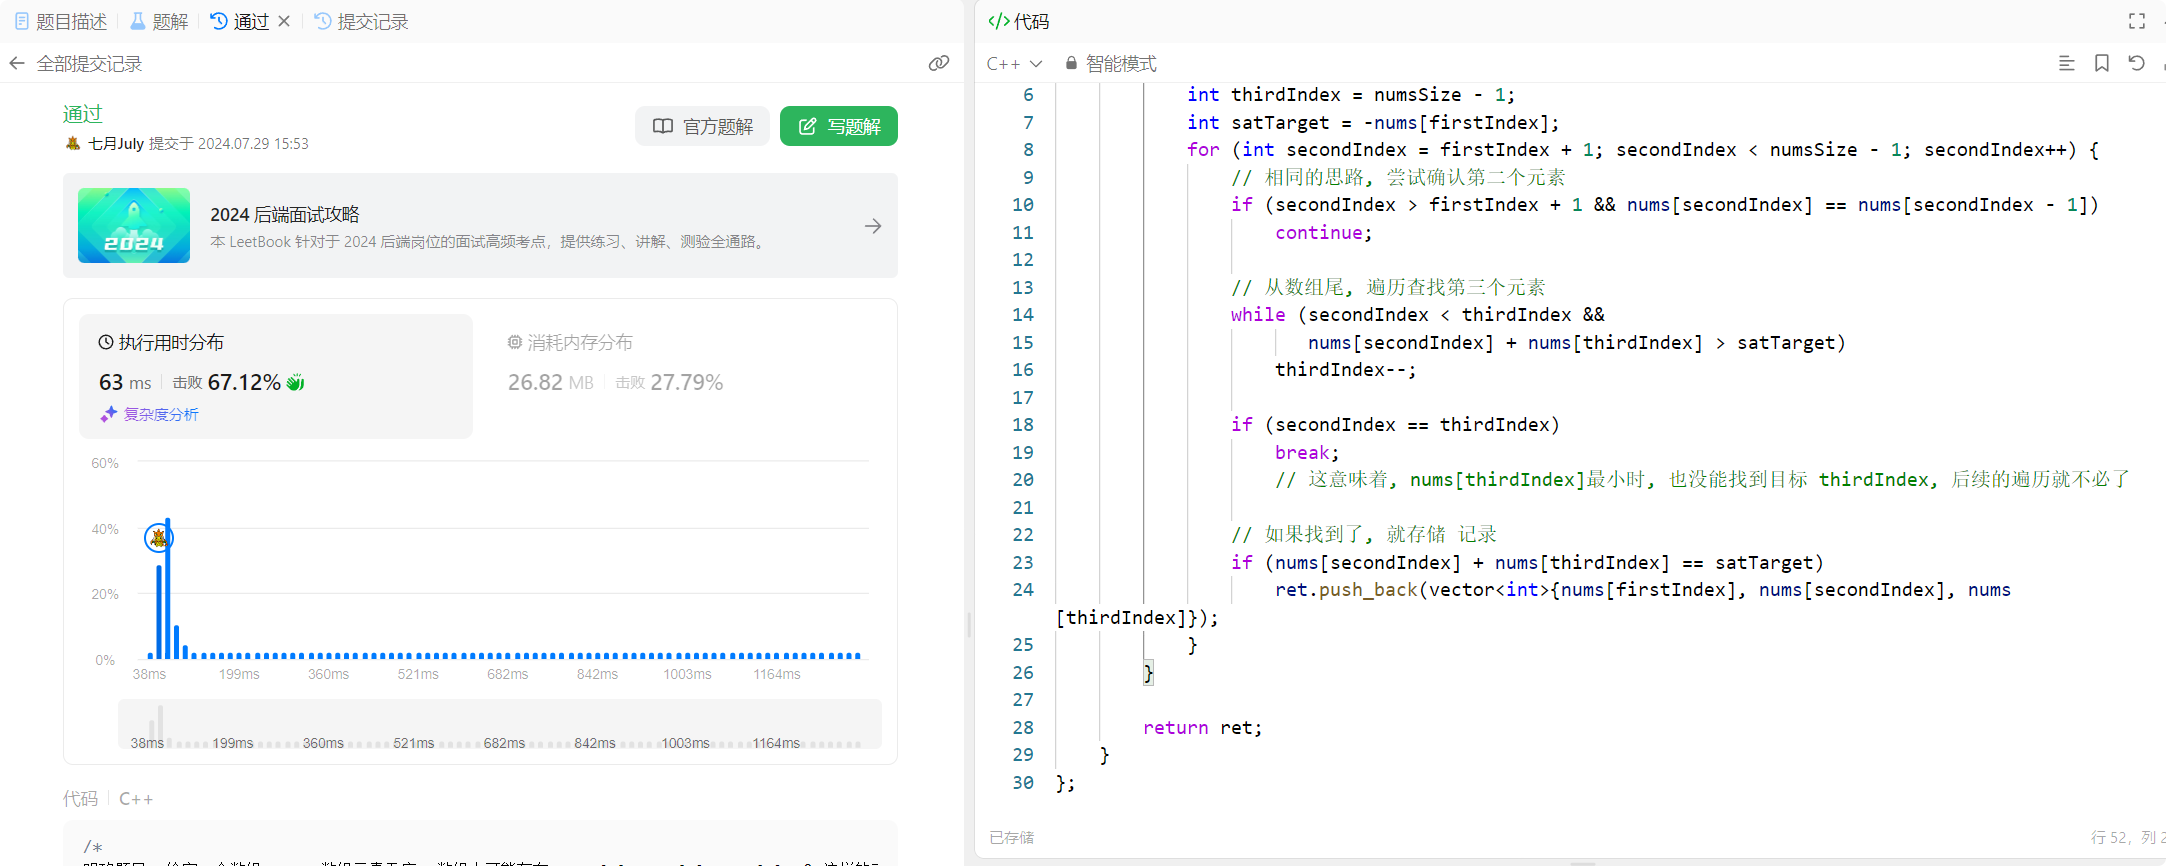Viewport: 2166px width, 866px height.
Task: Click the format code icon
Action: (2067, 63)
